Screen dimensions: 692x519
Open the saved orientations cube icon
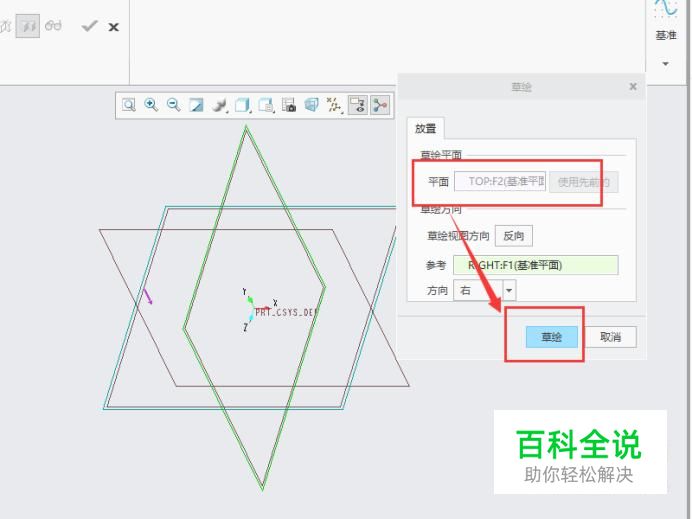coord(242,105)
